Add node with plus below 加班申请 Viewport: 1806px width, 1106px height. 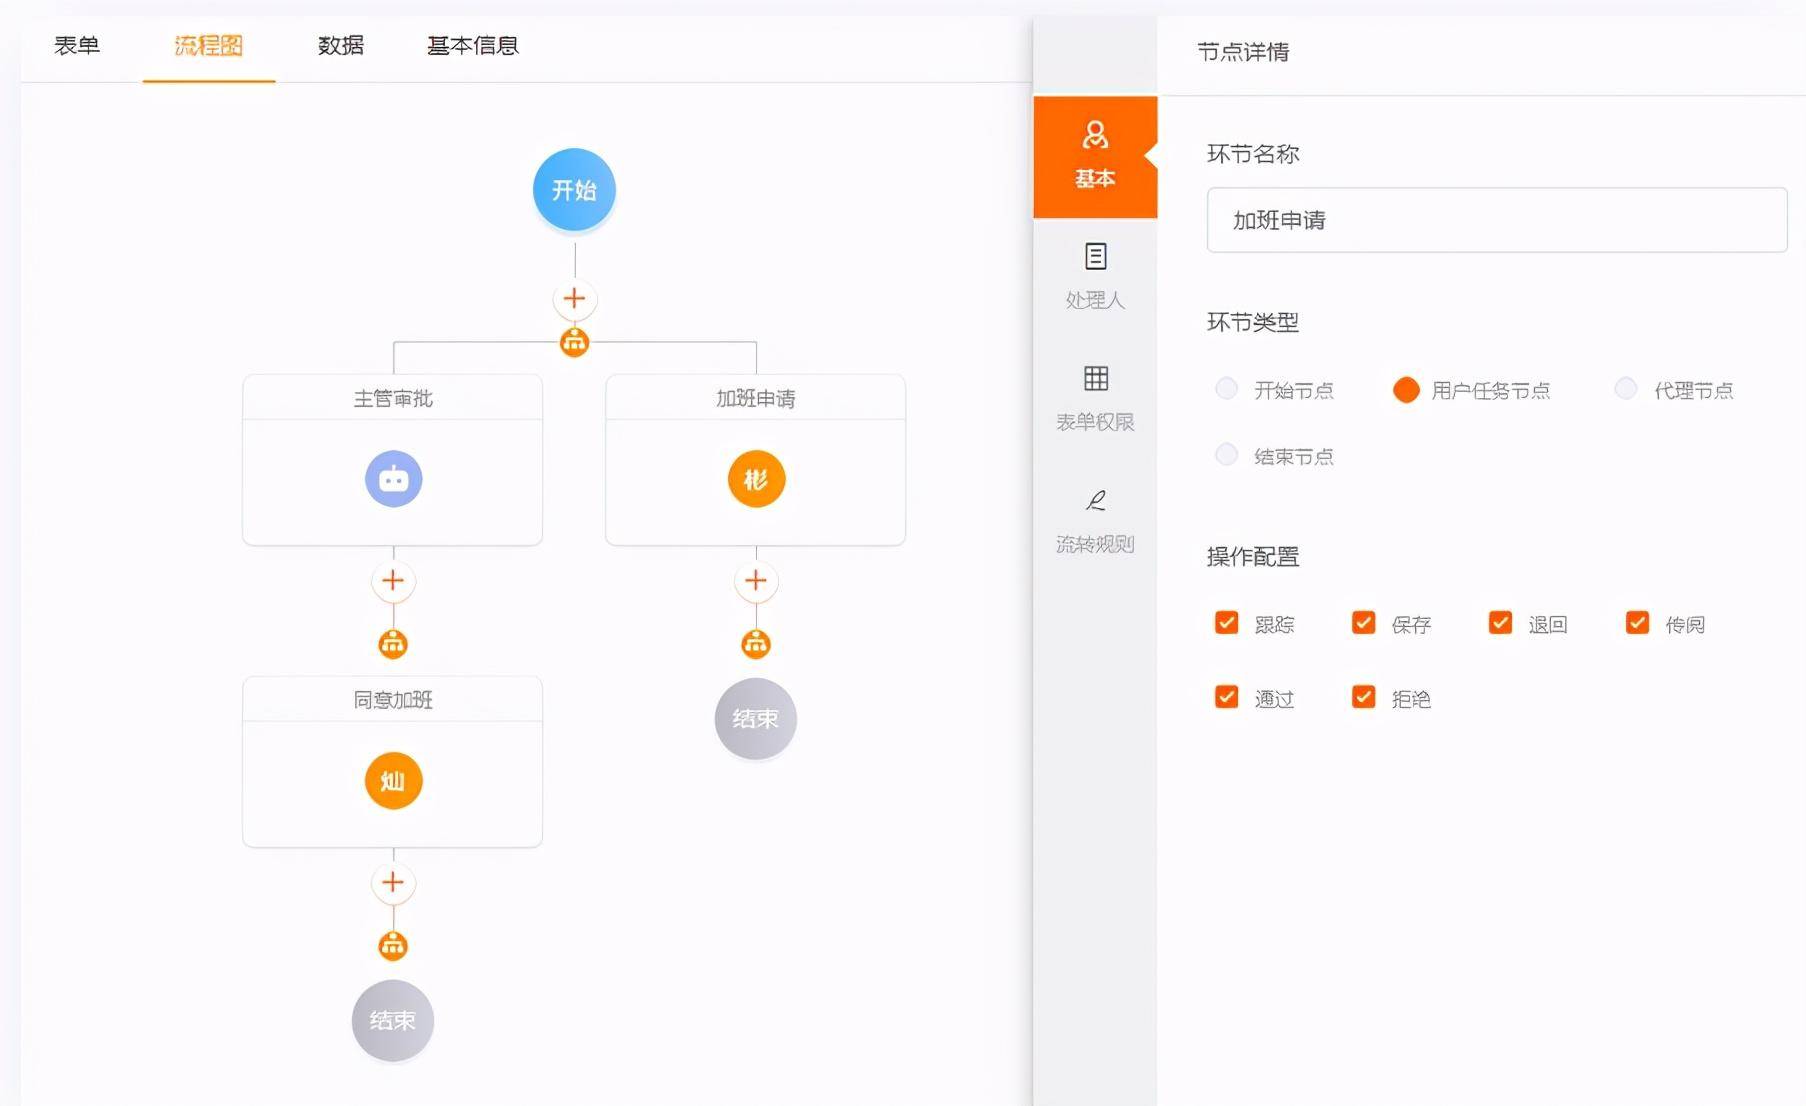point(756,581)
